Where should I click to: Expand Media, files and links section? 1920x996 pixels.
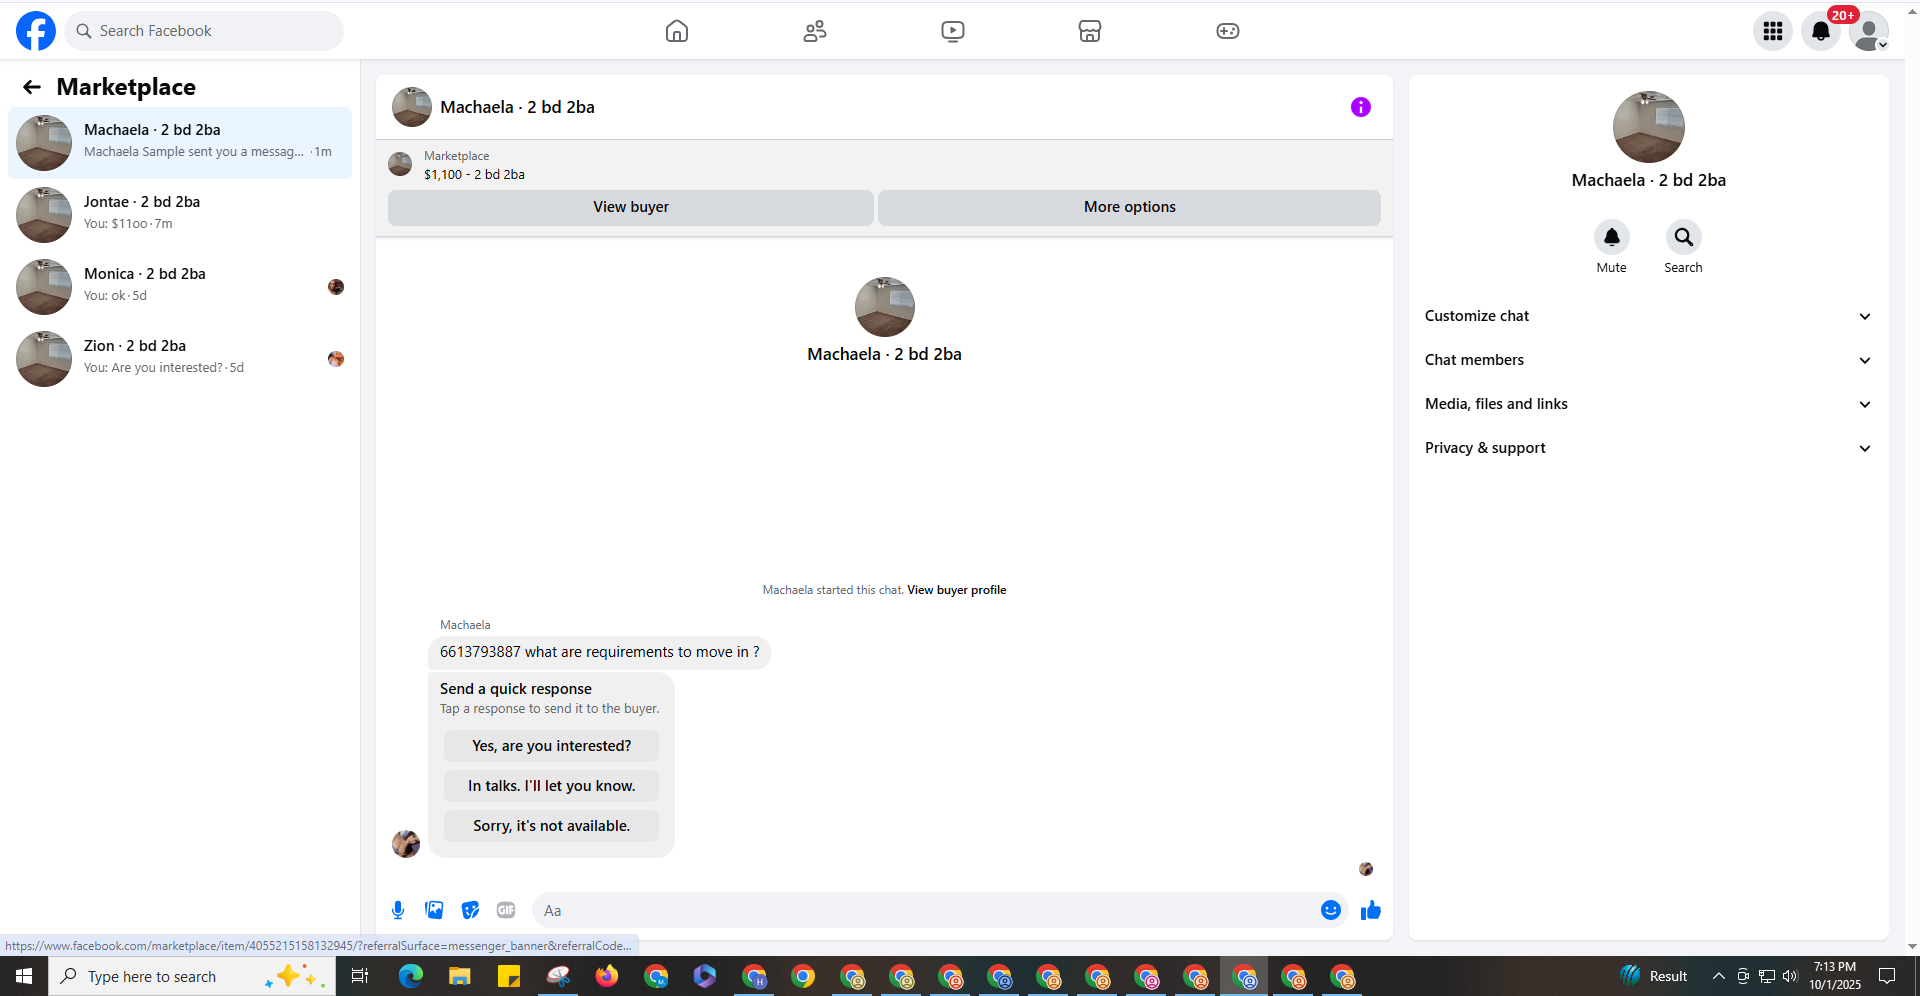point(1648,404)
